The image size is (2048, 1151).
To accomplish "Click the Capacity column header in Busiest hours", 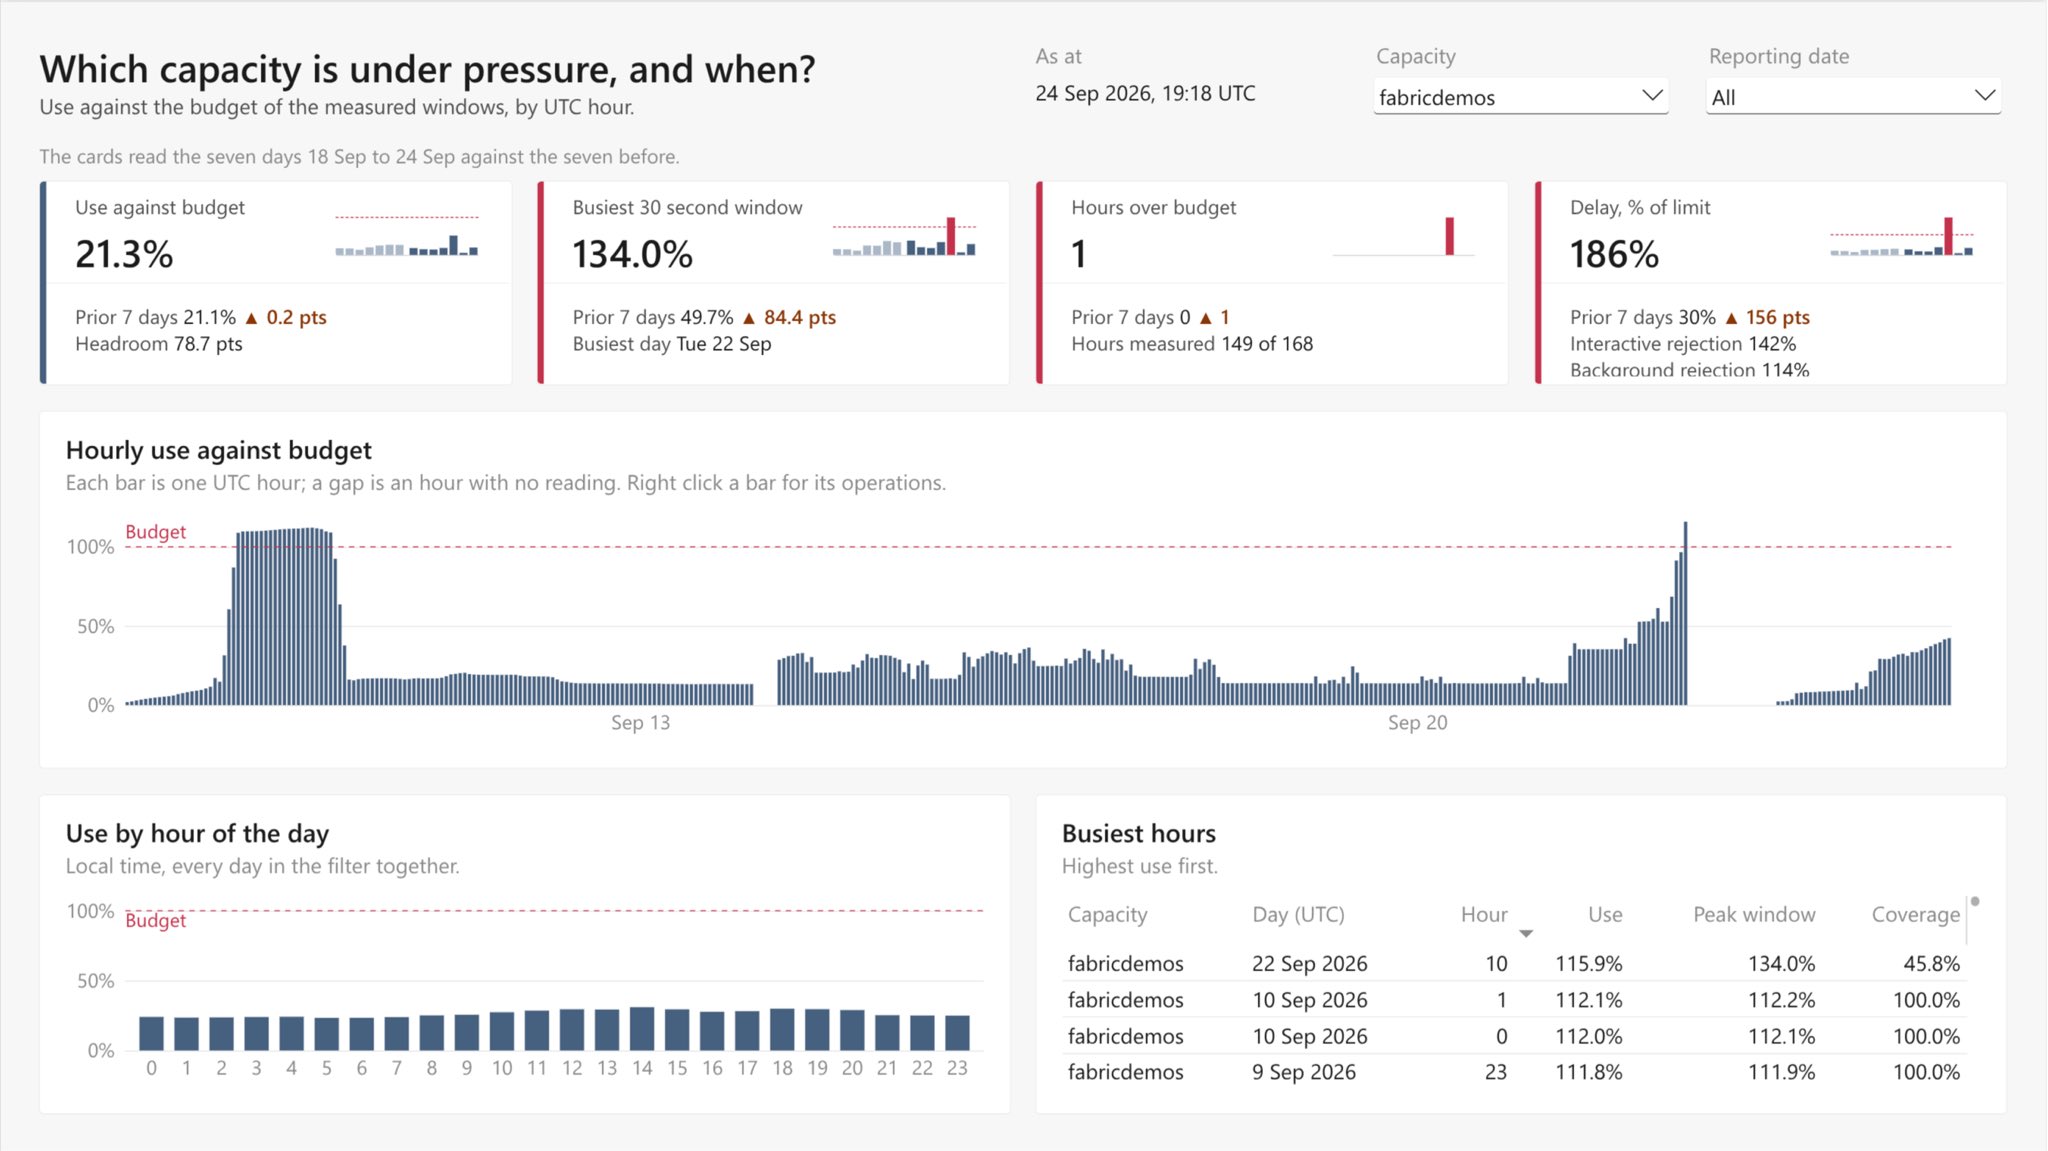I will point(1107,914).
